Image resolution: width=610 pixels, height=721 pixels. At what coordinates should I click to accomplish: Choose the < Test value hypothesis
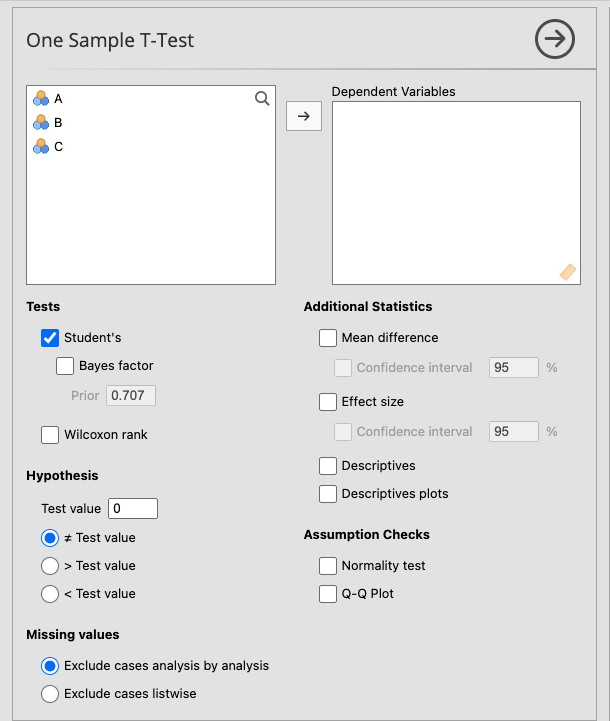(x=50, y=594)
